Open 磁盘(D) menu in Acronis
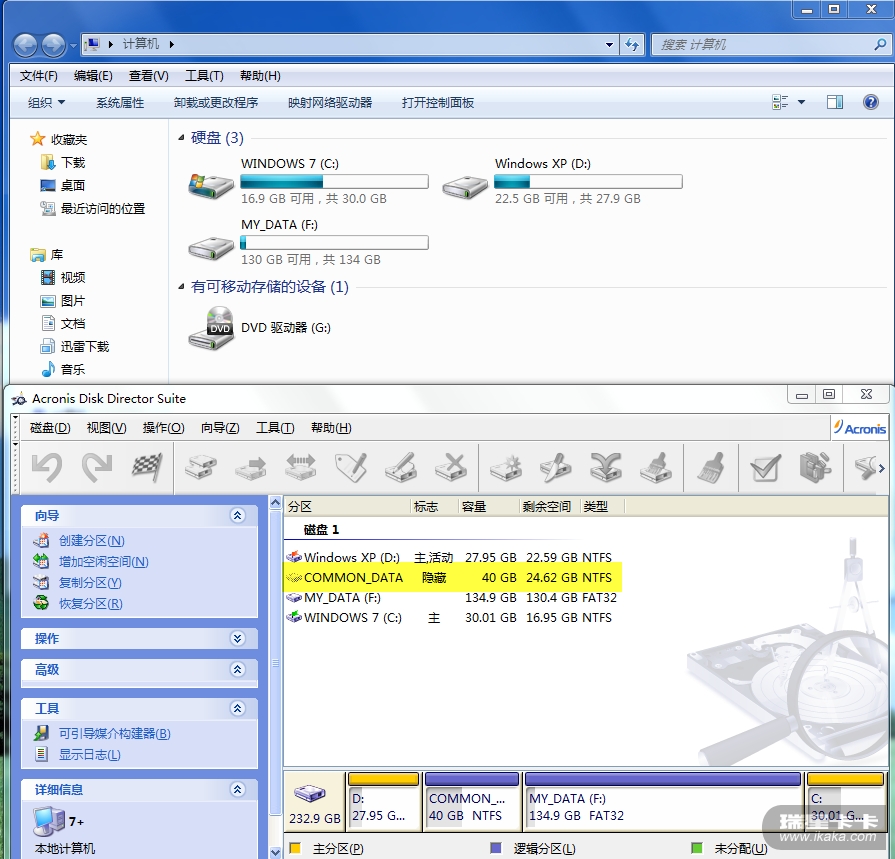 (x=50, y=428)
